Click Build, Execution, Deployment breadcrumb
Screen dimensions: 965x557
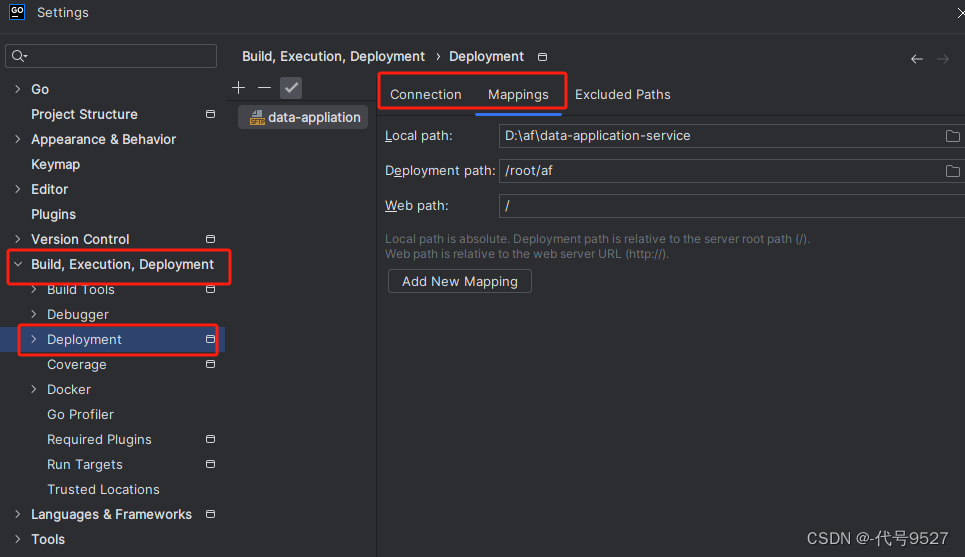click(333, 57)
